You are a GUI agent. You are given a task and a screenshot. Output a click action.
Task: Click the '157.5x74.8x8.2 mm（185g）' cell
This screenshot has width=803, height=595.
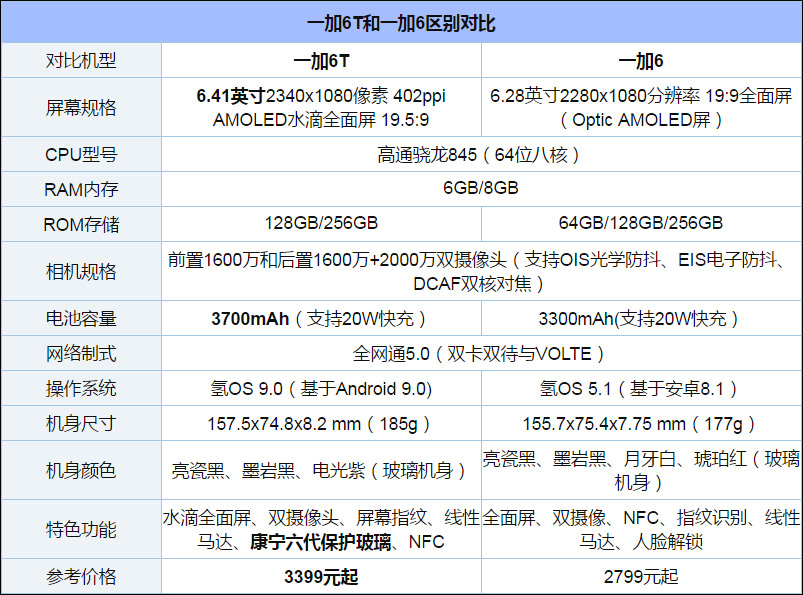(321, 424)
